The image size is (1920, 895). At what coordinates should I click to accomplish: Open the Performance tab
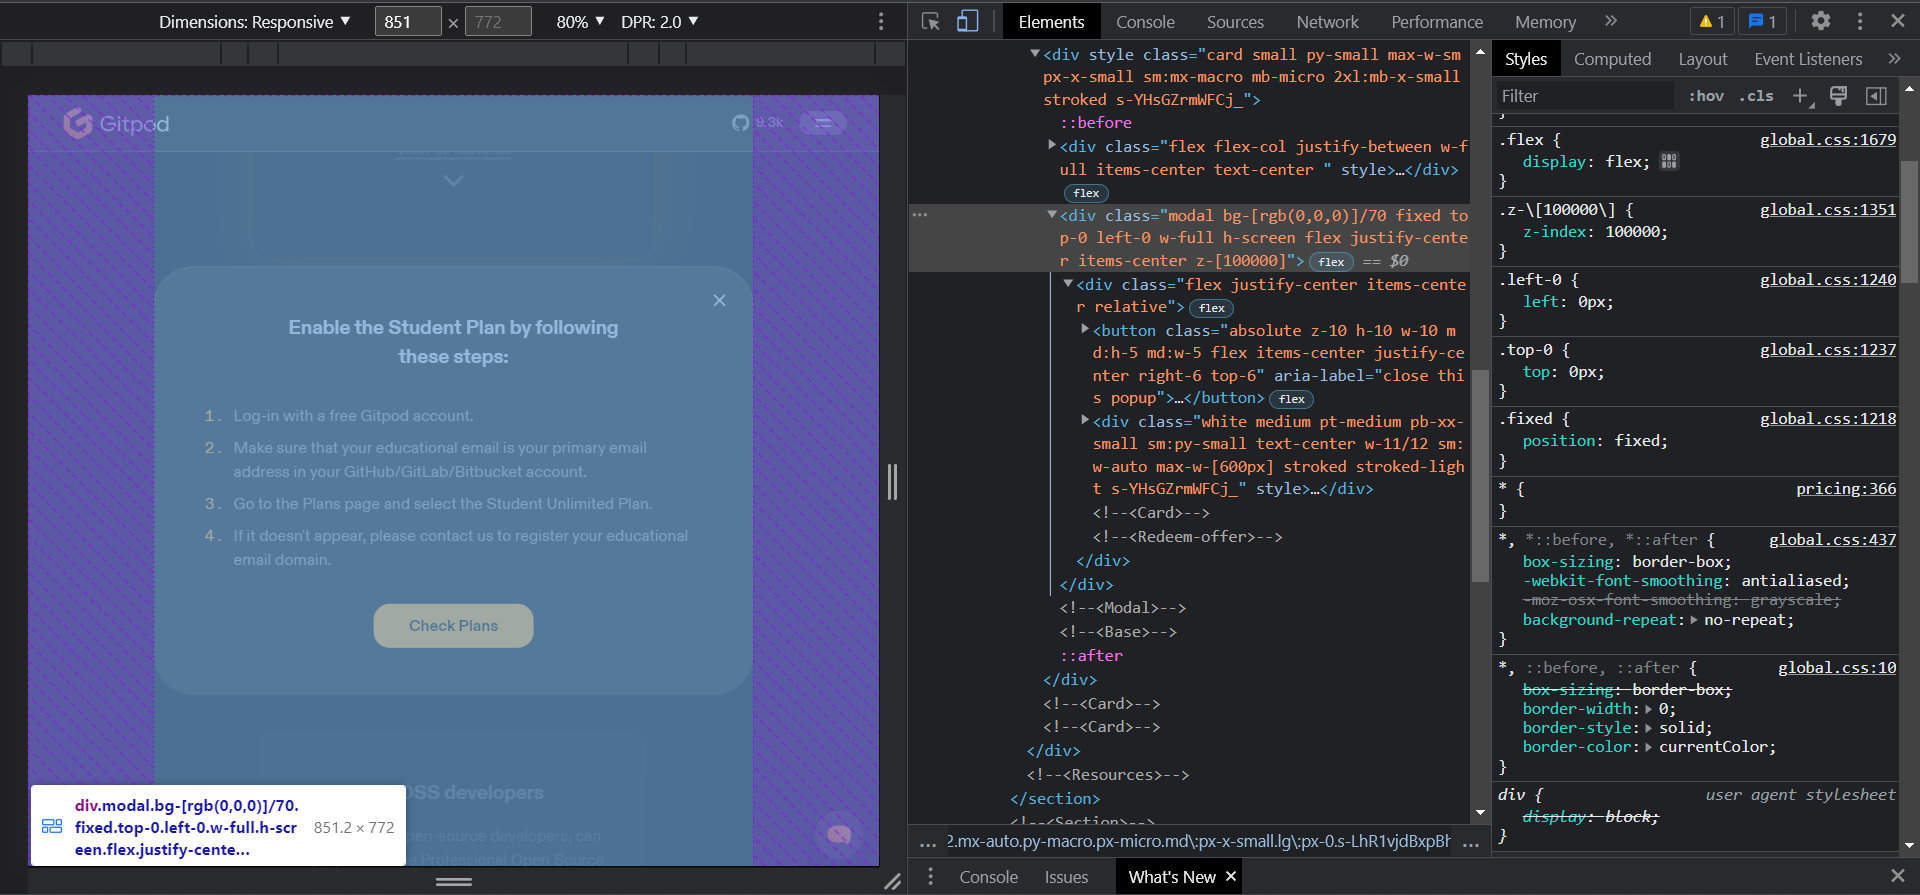[1437, 22]
